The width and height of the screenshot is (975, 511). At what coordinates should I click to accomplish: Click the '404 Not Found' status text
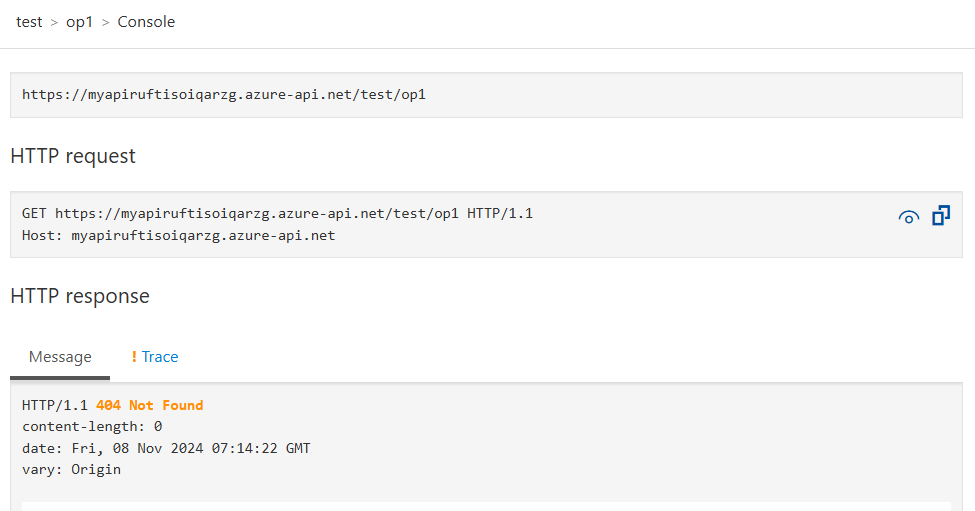[149, 405]
